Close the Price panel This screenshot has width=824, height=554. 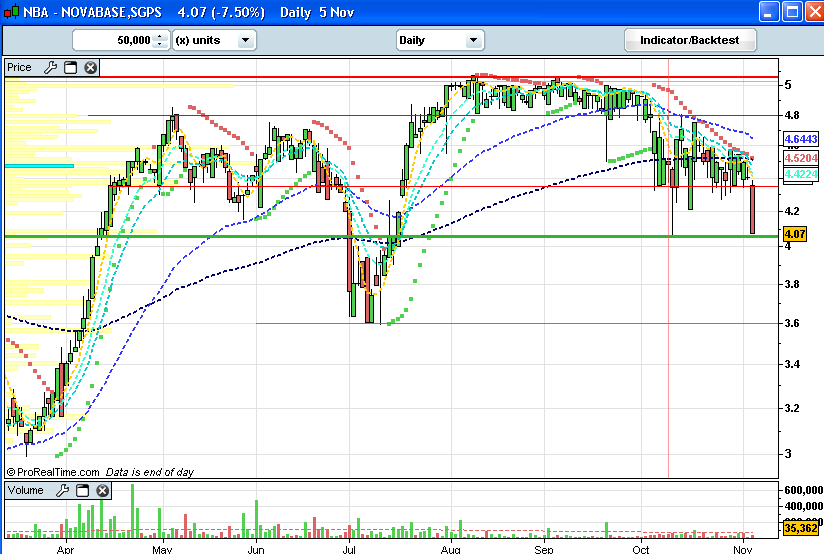click(90, 67)
